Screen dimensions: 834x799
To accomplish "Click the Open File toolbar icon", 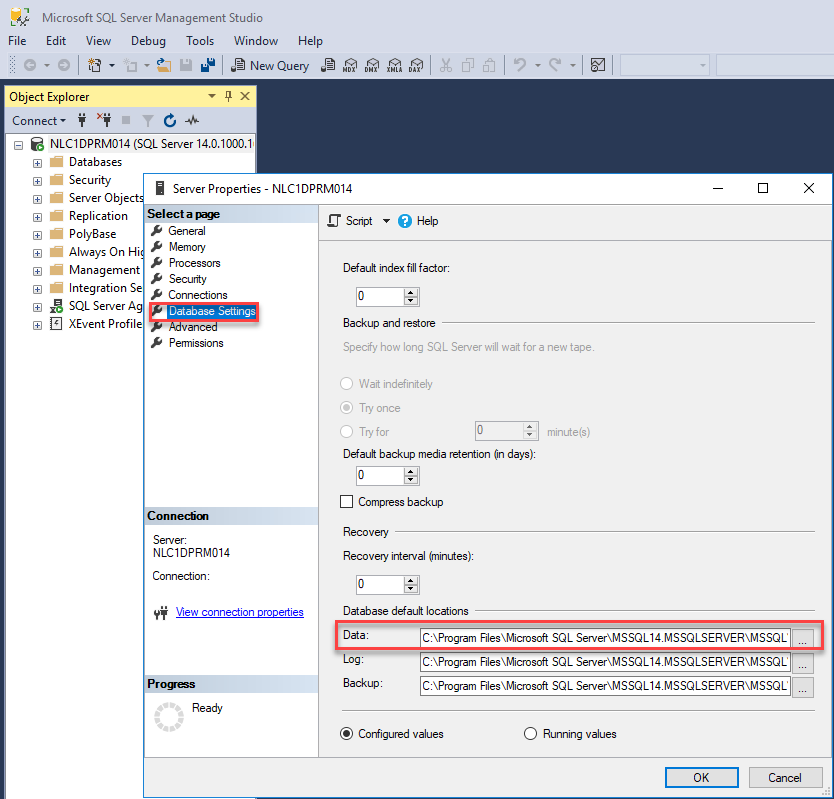I will point(163,65).
